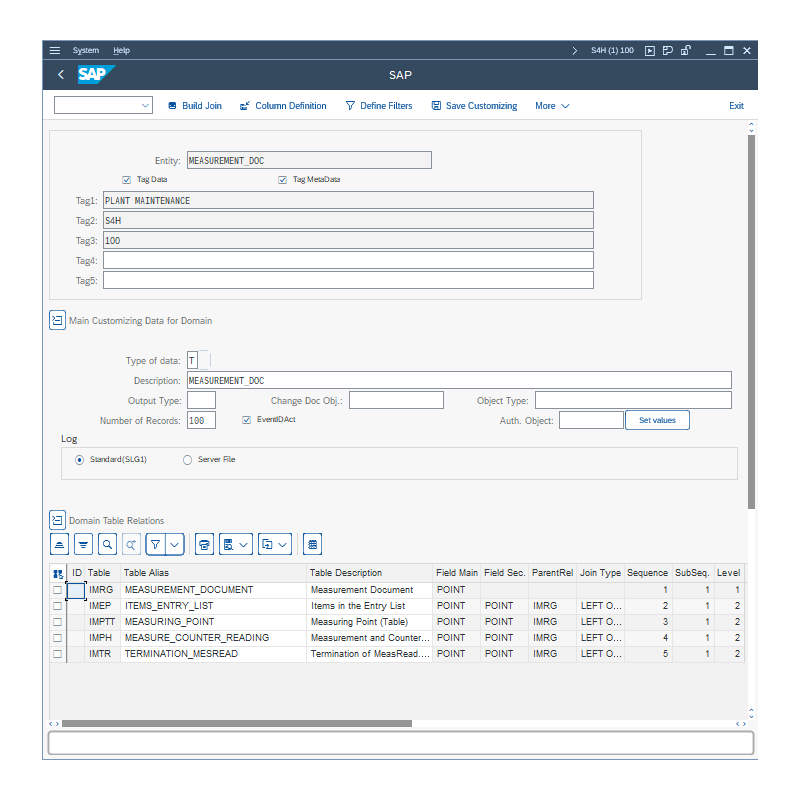Click the horizontal scrollbar below the table
The height and width of the screenshot is (800, 800).
click(x=237, y=723)
